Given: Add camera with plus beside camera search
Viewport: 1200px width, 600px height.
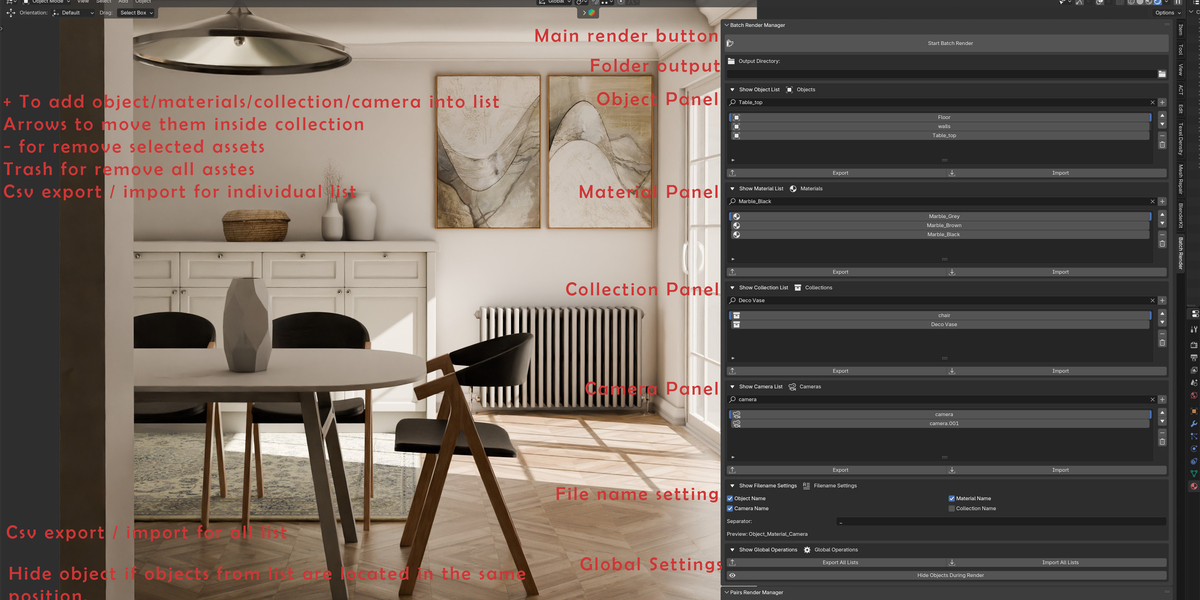Looking at the screenshot, I should tap(1162, 400).
